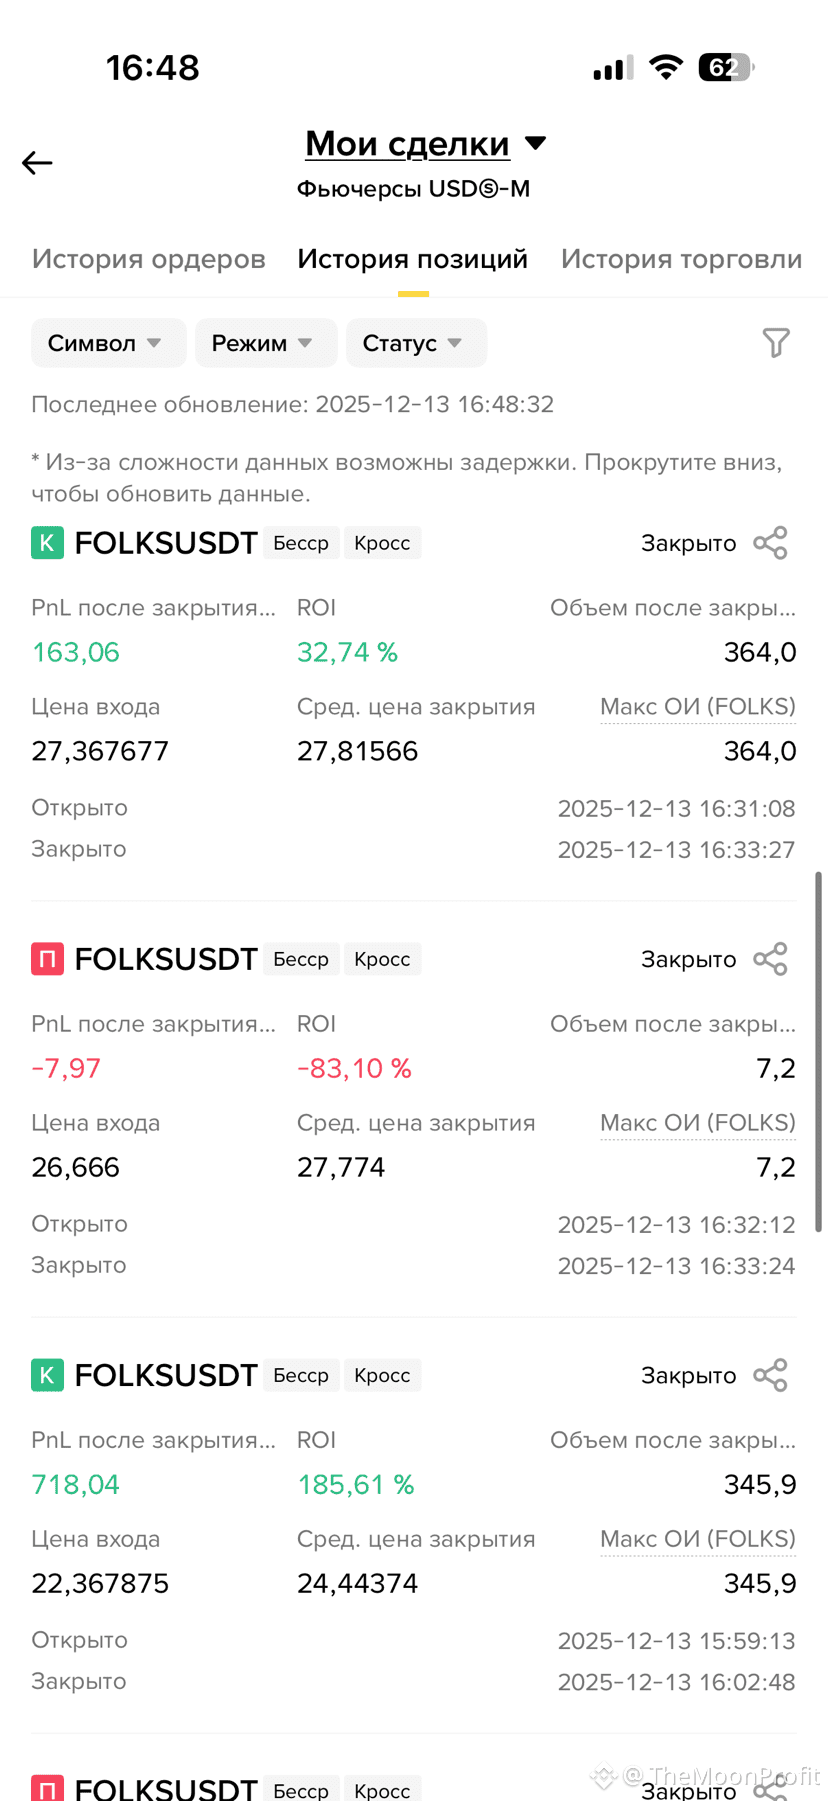
Task: Tap the green K badge of third position
Action: [47, 1375]
